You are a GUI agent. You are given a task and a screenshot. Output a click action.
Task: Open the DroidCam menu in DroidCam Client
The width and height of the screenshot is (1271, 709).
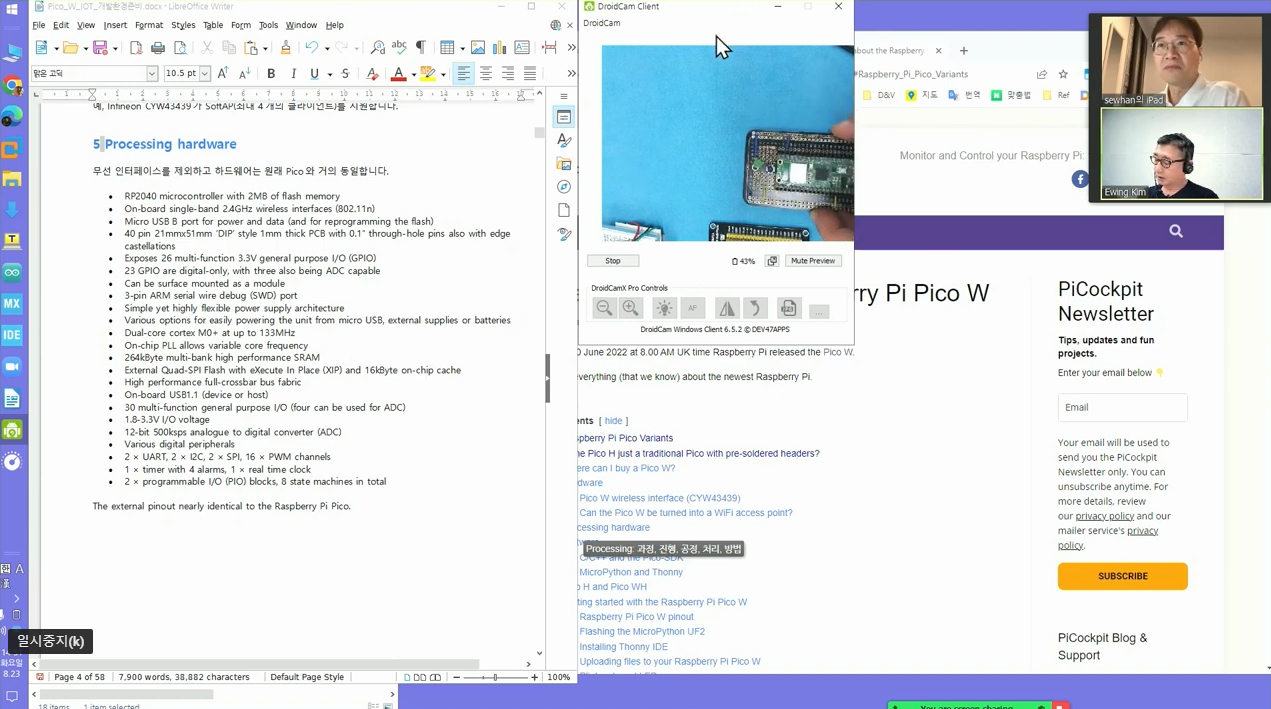tap(602, 23)
